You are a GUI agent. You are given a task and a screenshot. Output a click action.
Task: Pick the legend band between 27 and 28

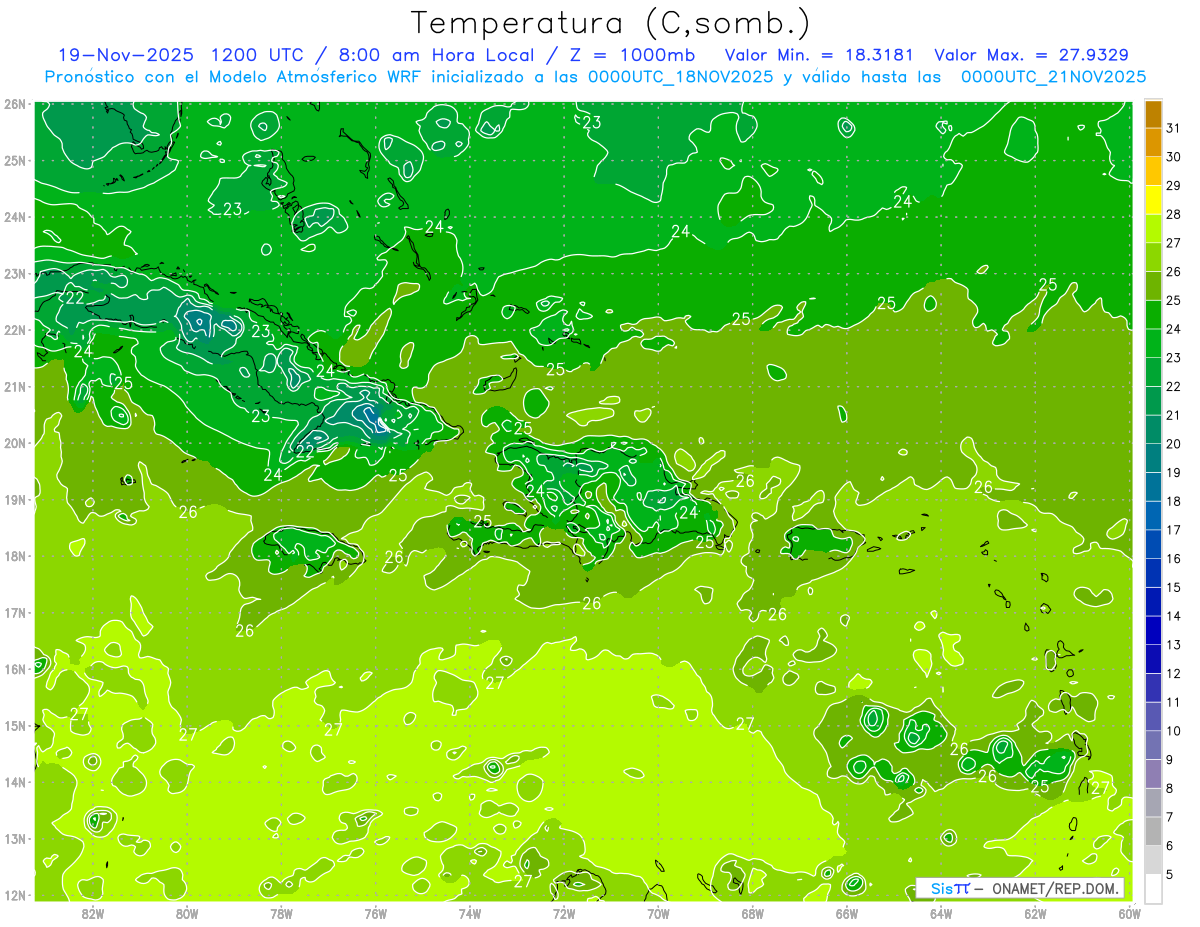[1153, 229]
